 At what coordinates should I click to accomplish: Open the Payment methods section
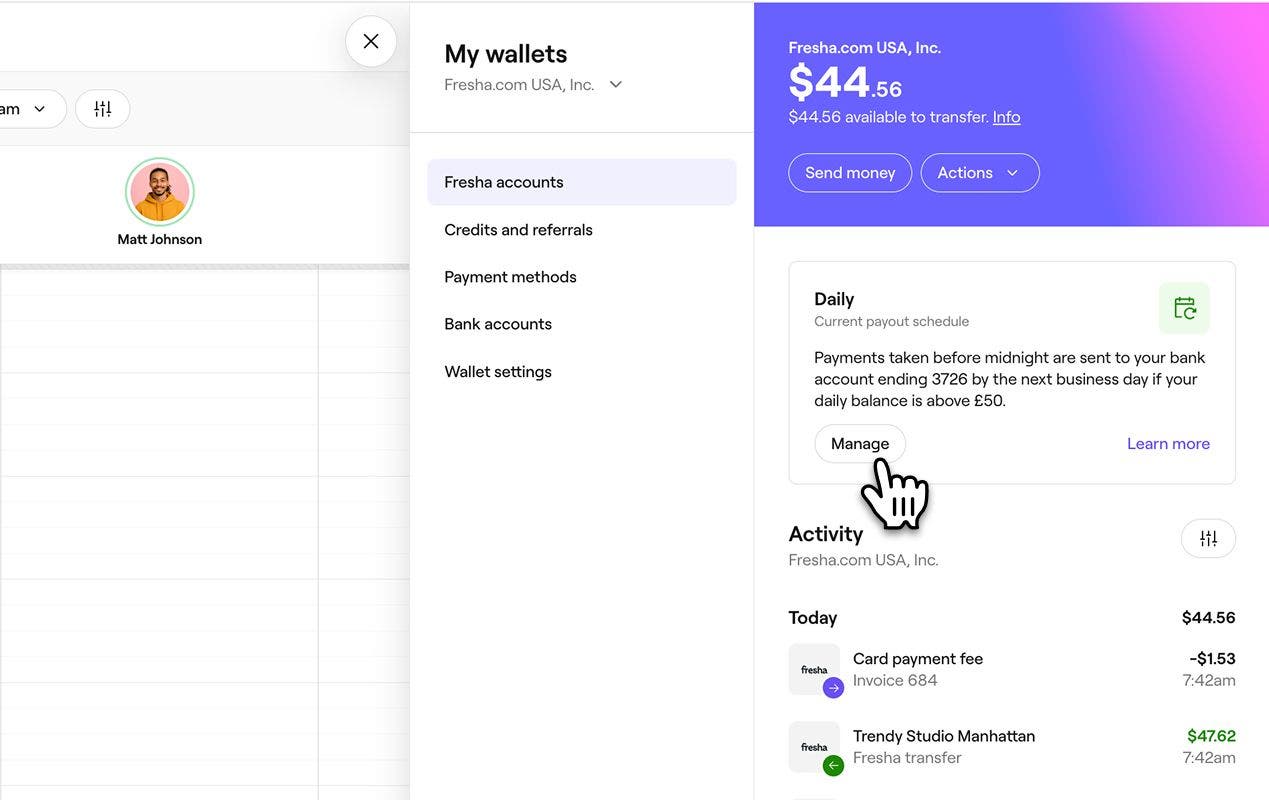[510, 276]
